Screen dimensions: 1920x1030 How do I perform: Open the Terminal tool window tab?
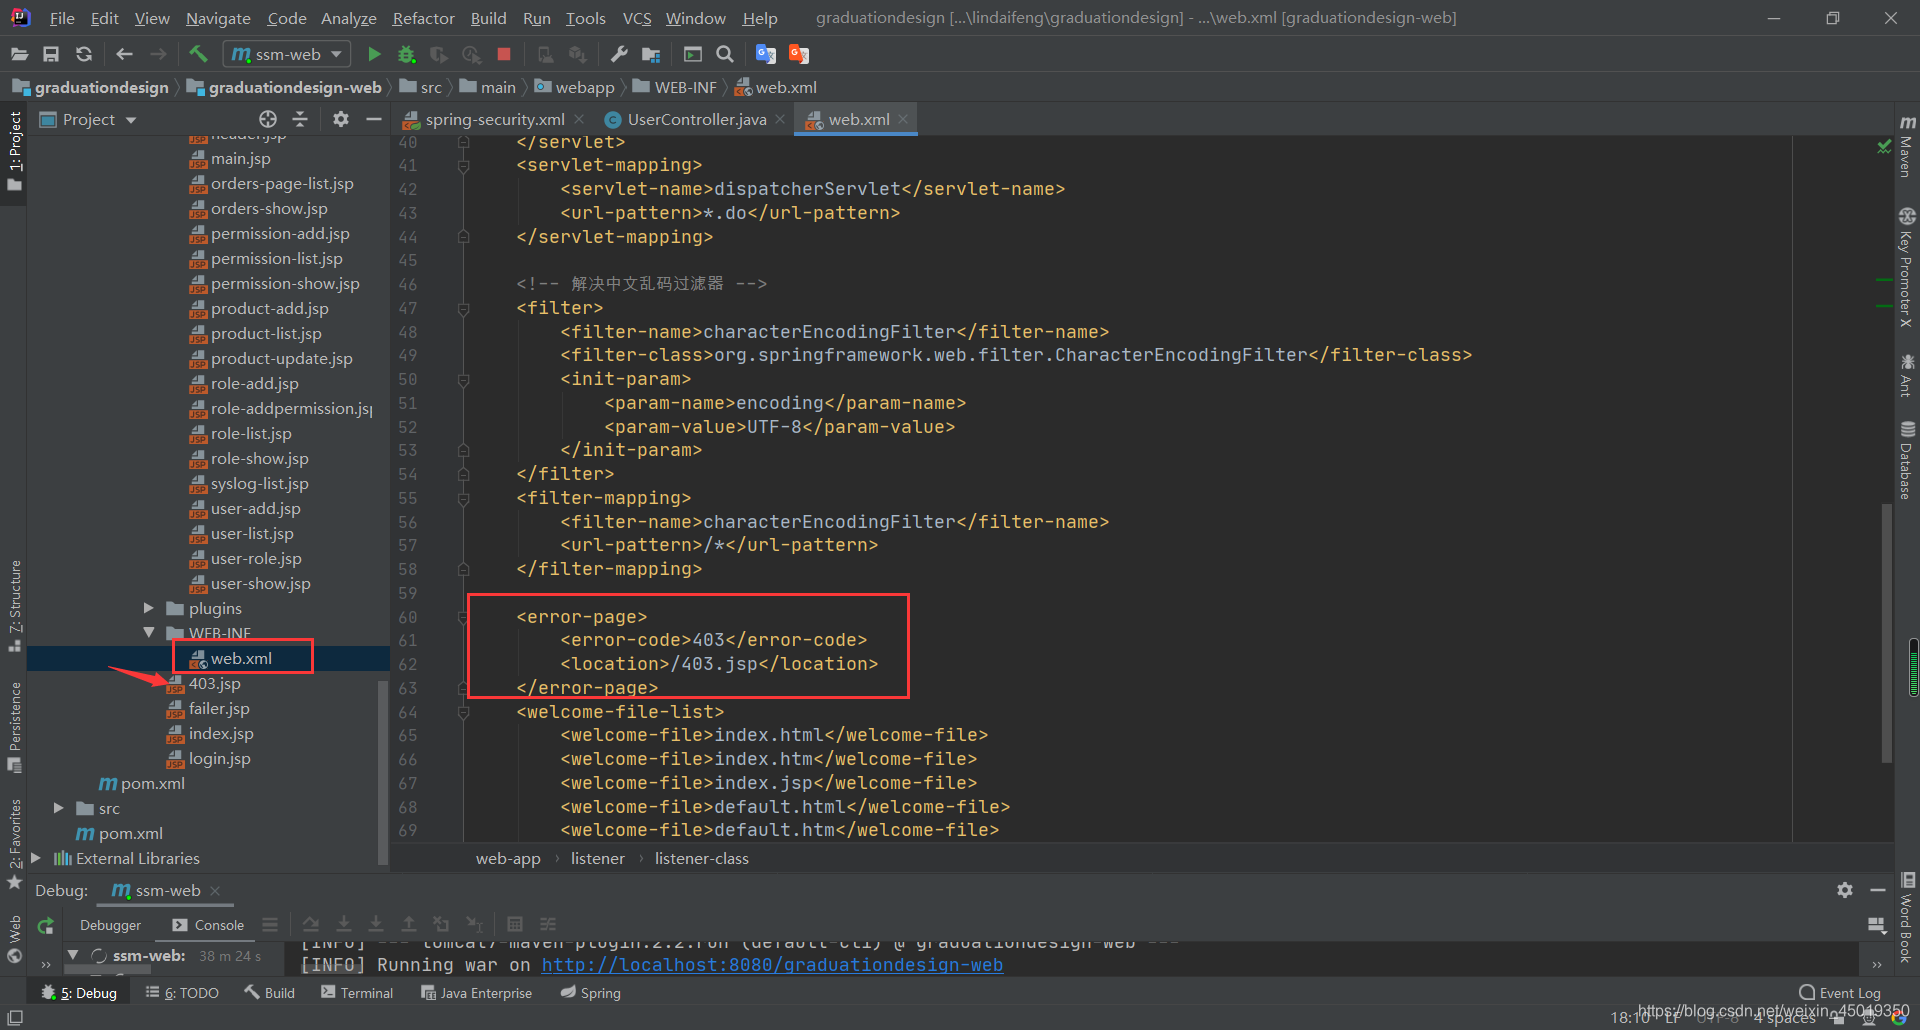(x=357, y=993)
